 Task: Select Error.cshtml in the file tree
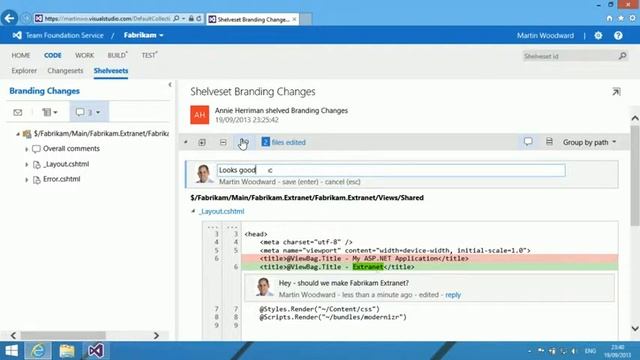[61, 179]
